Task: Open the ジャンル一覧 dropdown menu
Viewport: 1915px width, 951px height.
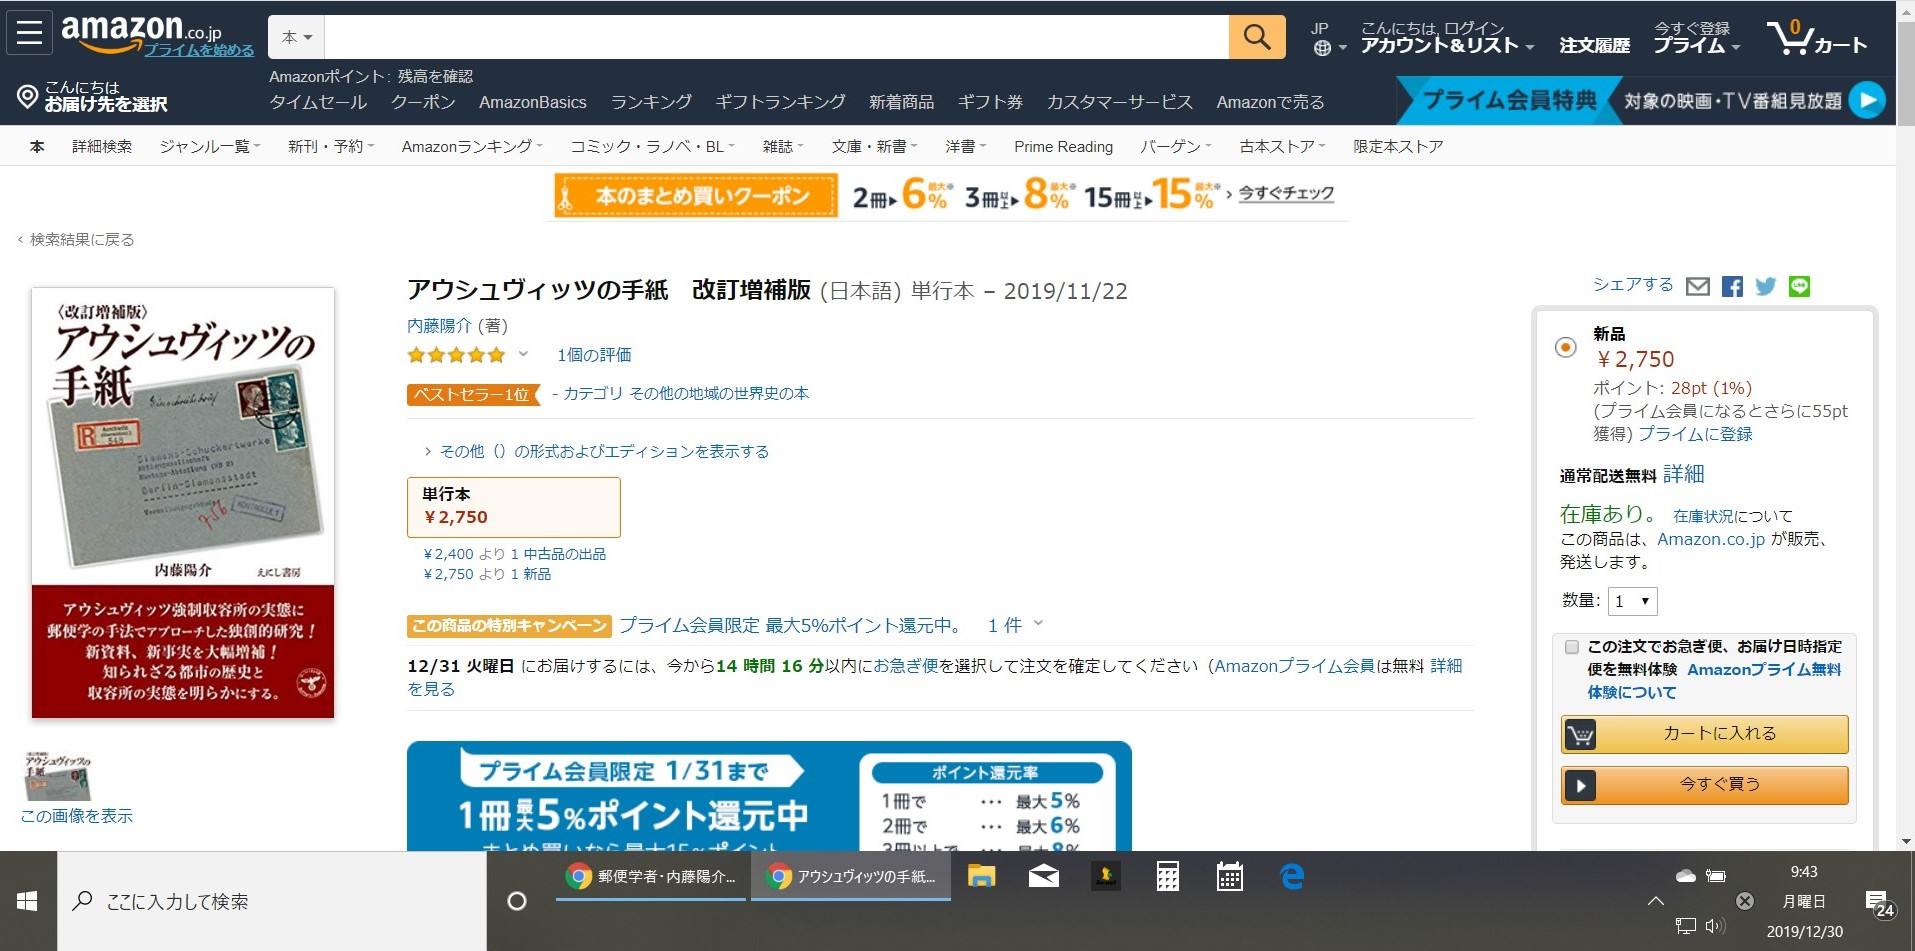Action: point(210,146)
